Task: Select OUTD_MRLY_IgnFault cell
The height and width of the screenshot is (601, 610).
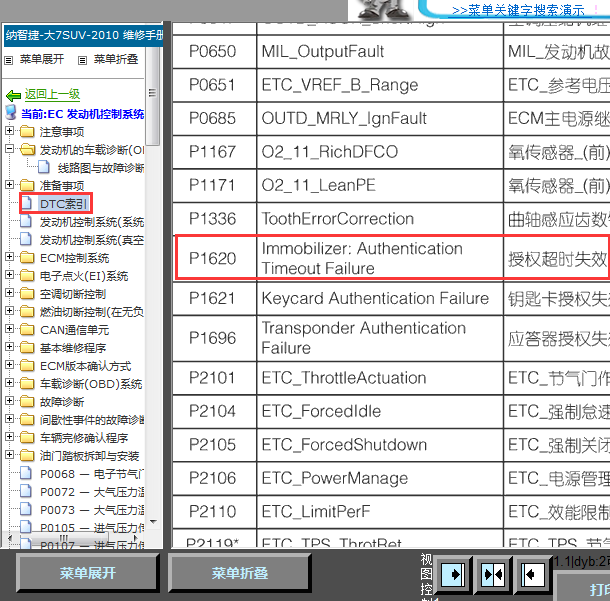Action: pyautogui.click(x=380, y=118)
